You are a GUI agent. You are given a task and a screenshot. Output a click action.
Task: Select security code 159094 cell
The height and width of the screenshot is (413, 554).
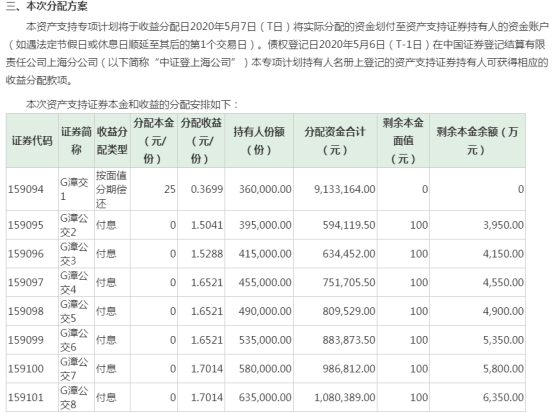(x=32, y=189)
